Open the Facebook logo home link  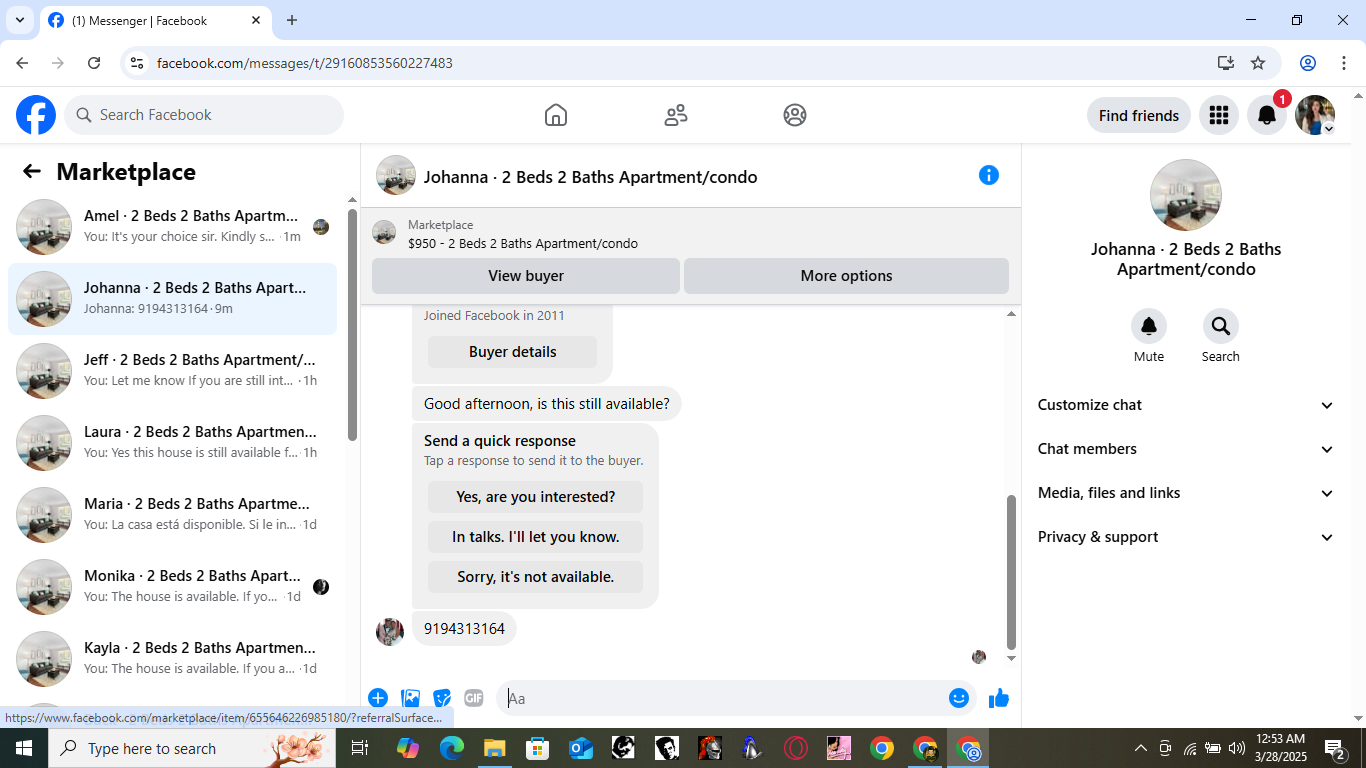[36, 115]
